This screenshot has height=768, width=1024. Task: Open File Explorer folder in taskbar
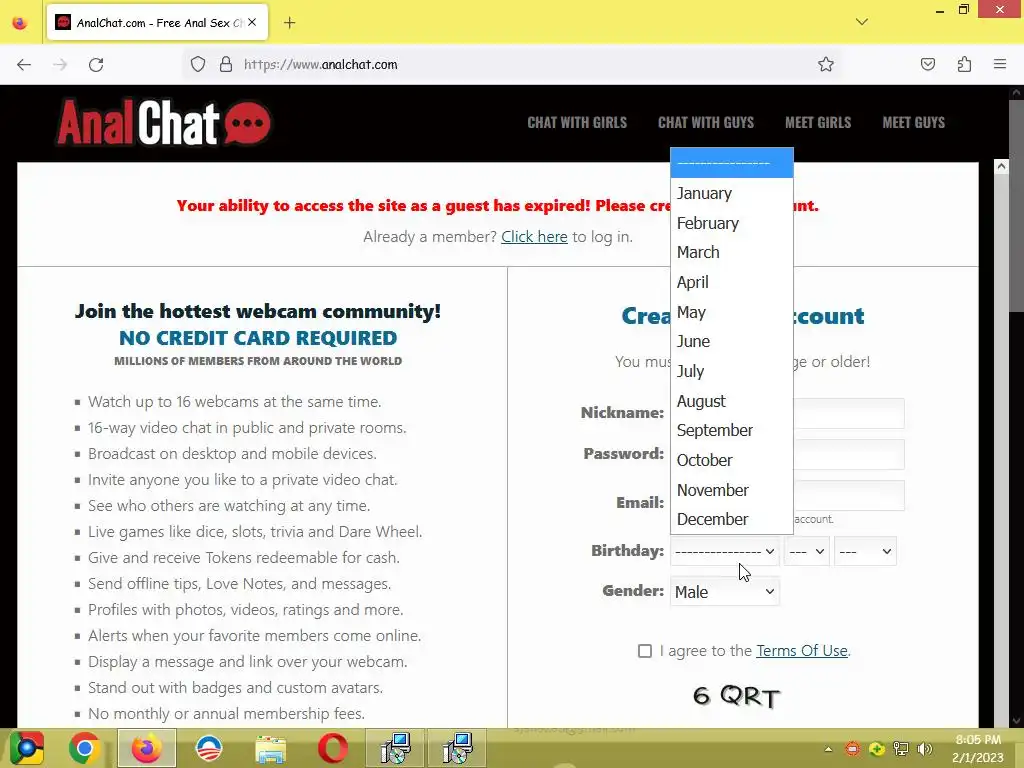pos(270,749)
